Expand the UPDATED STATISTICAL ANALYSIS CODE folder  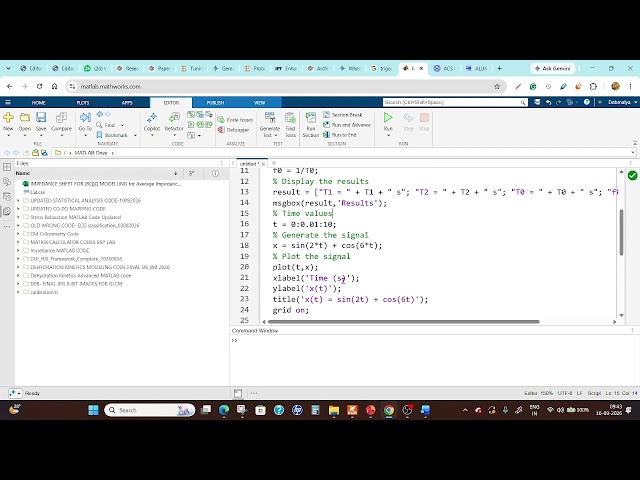coord(18,200)
